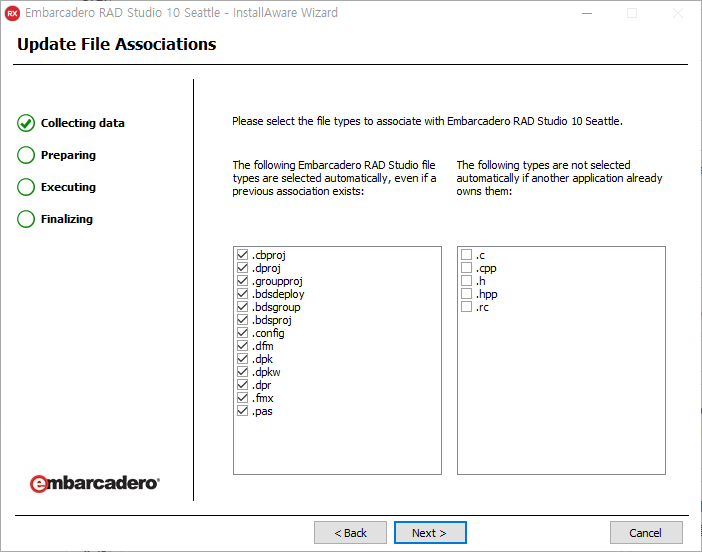This screenshot has width=702, height=552.
Task: Cancel the installation wizard
Action: click(x=646, y=533)
